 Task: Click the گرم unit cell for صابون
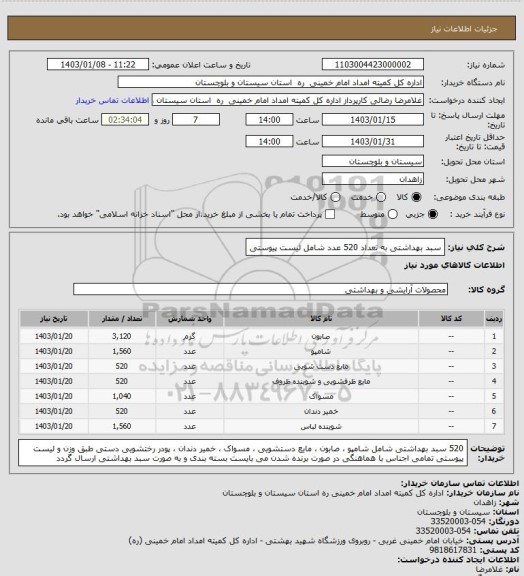(190, 336)
